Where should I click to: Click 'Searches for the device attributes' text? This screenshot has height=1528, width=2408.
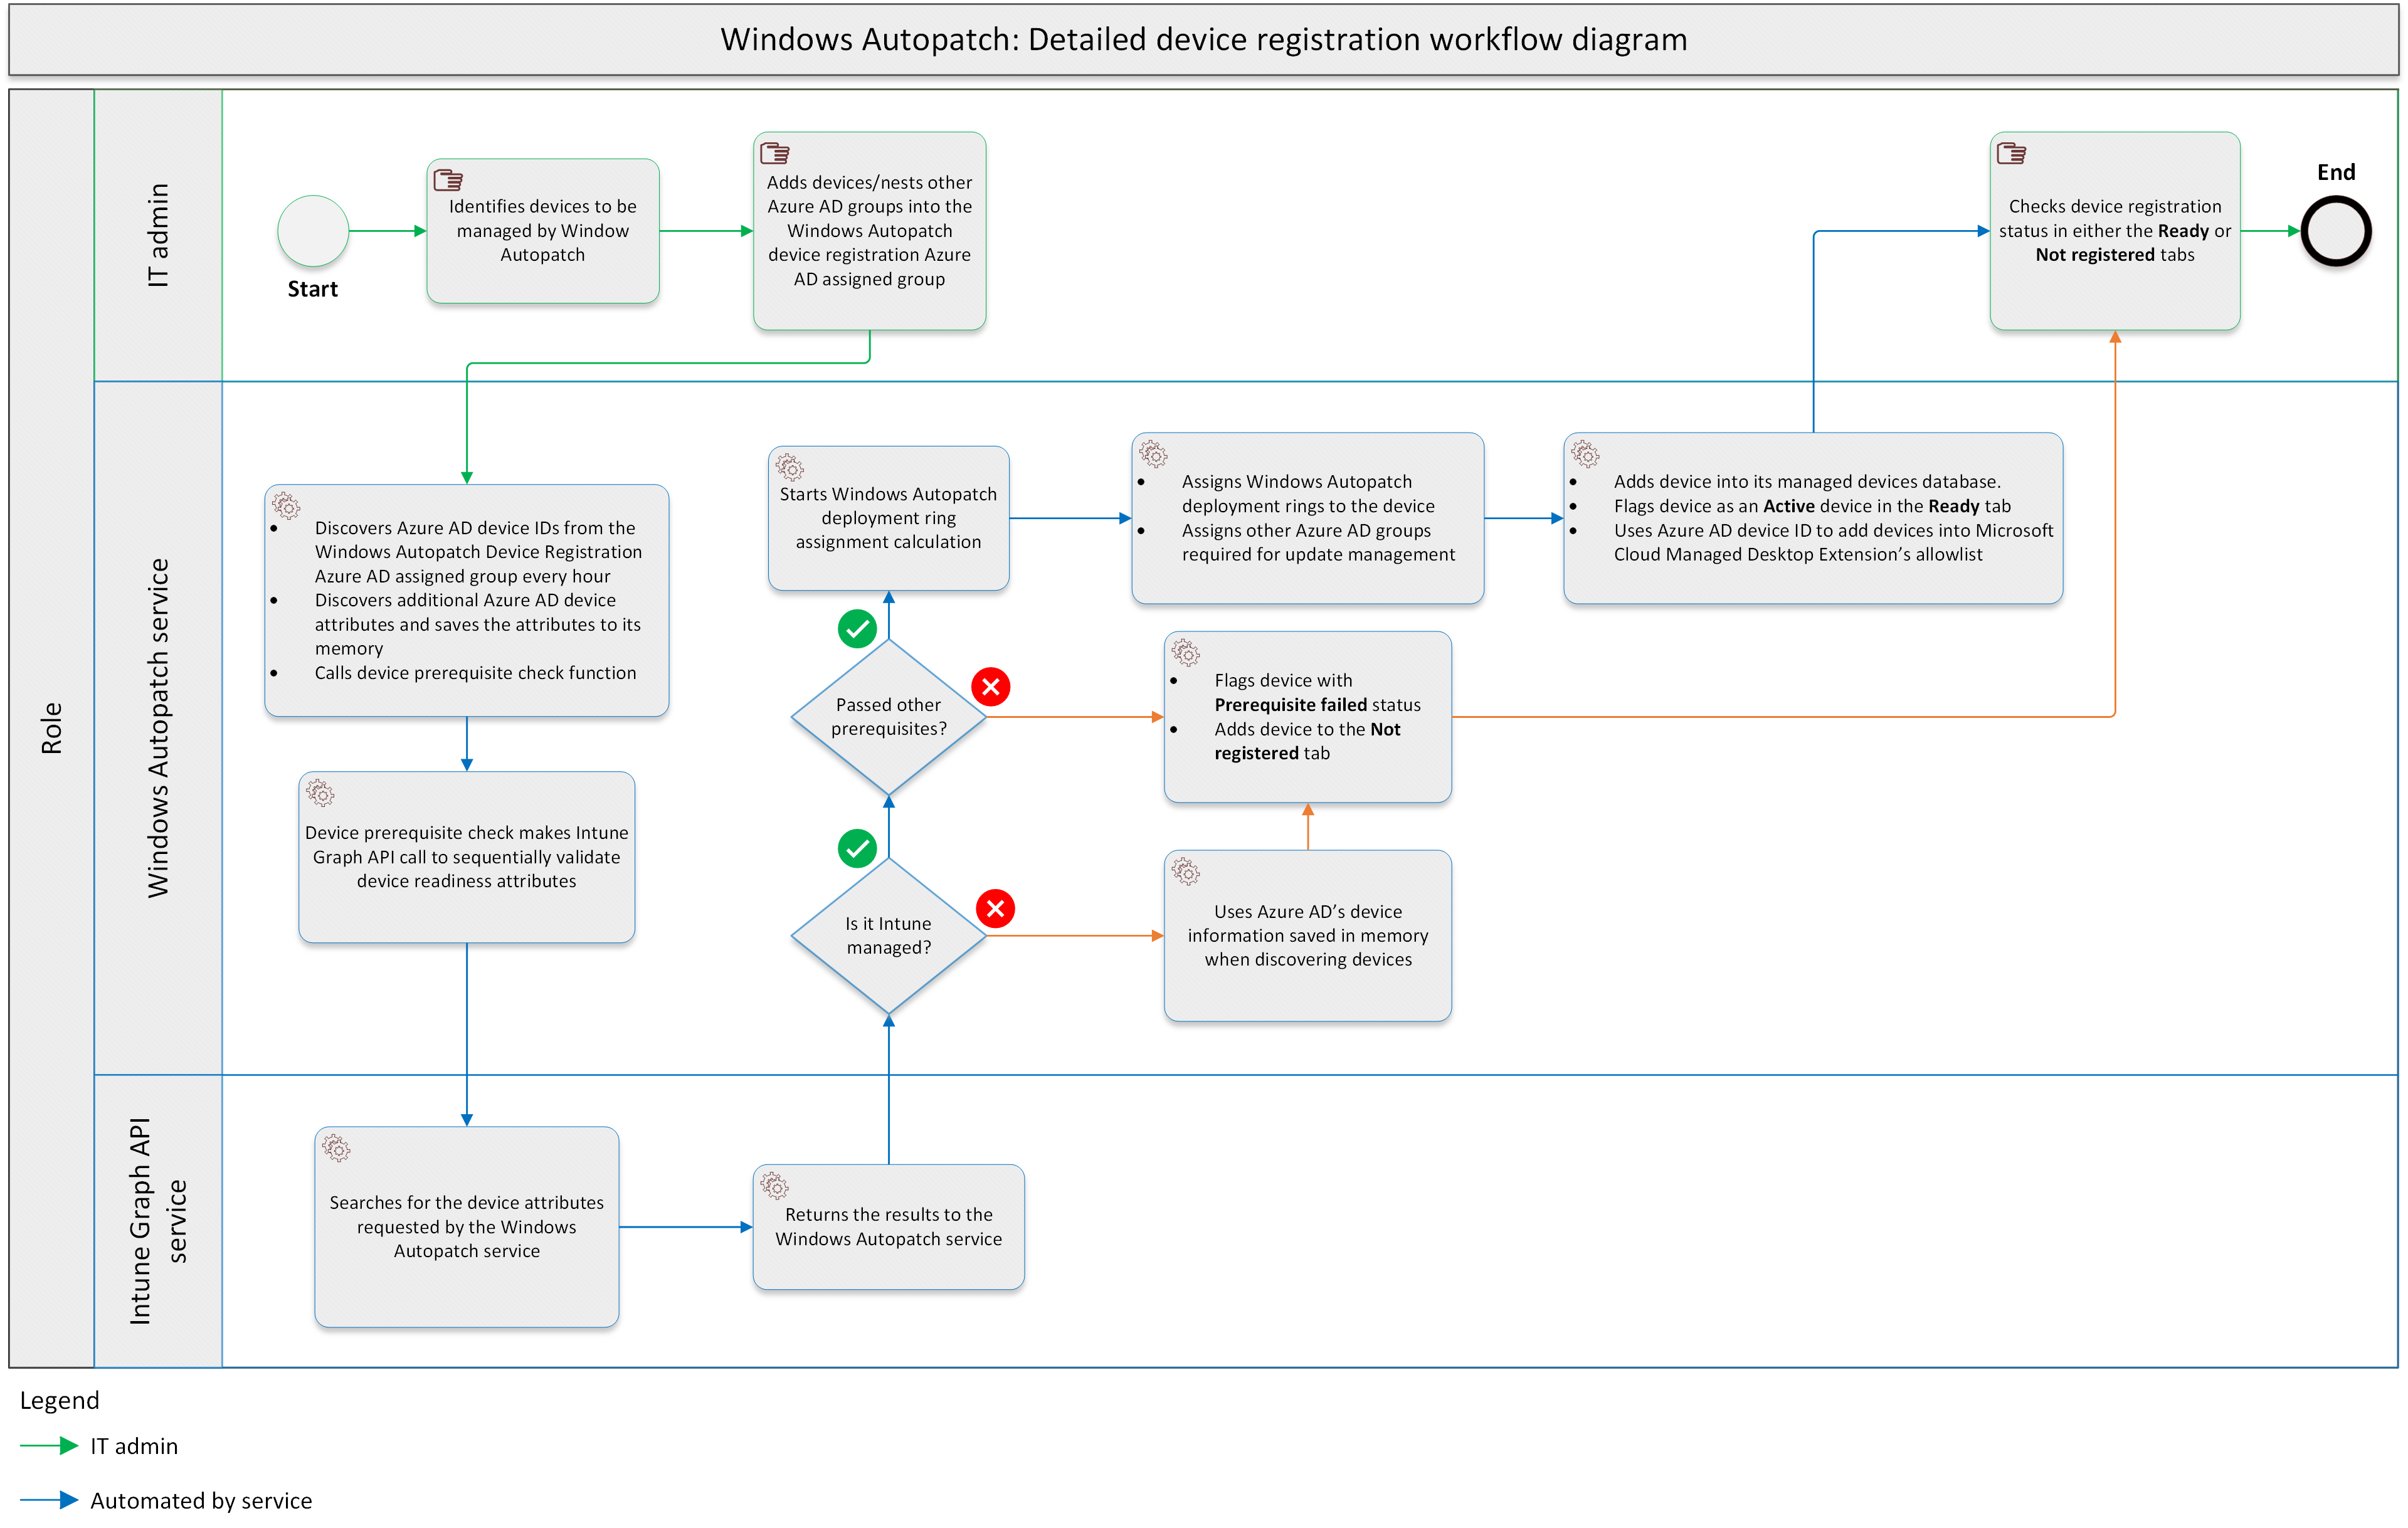[x=467, y=1203]
